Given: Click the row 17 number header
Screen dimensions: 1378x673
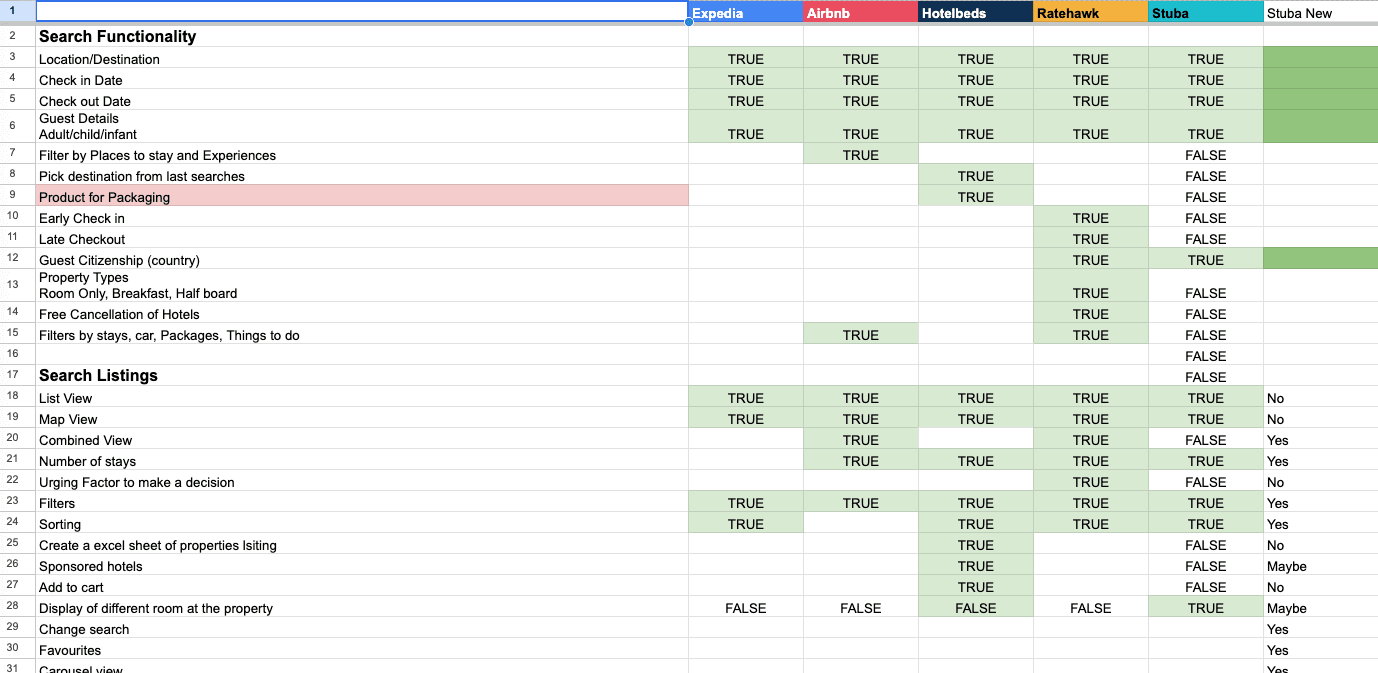Looking at the screenshot, I should click(17, 376).
